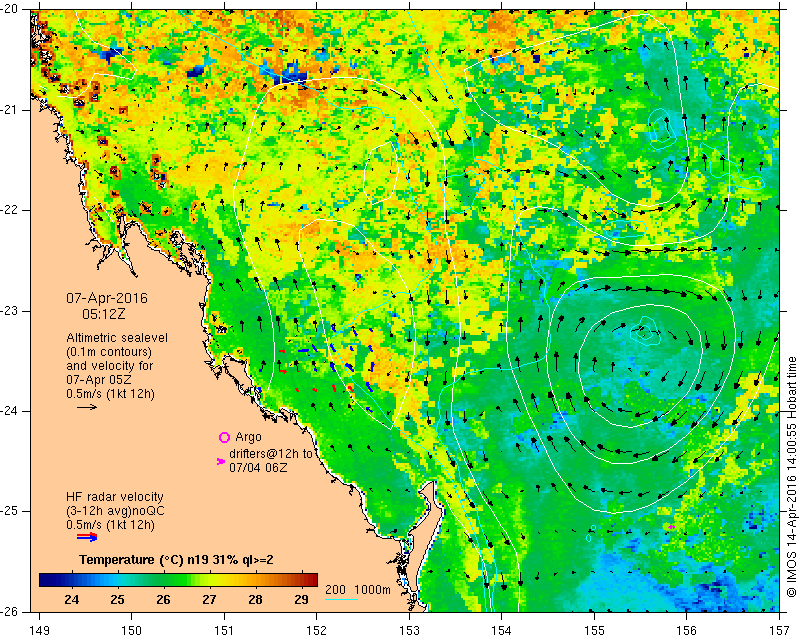Click the colorbar at 26 degrees green

pos(163,579)
